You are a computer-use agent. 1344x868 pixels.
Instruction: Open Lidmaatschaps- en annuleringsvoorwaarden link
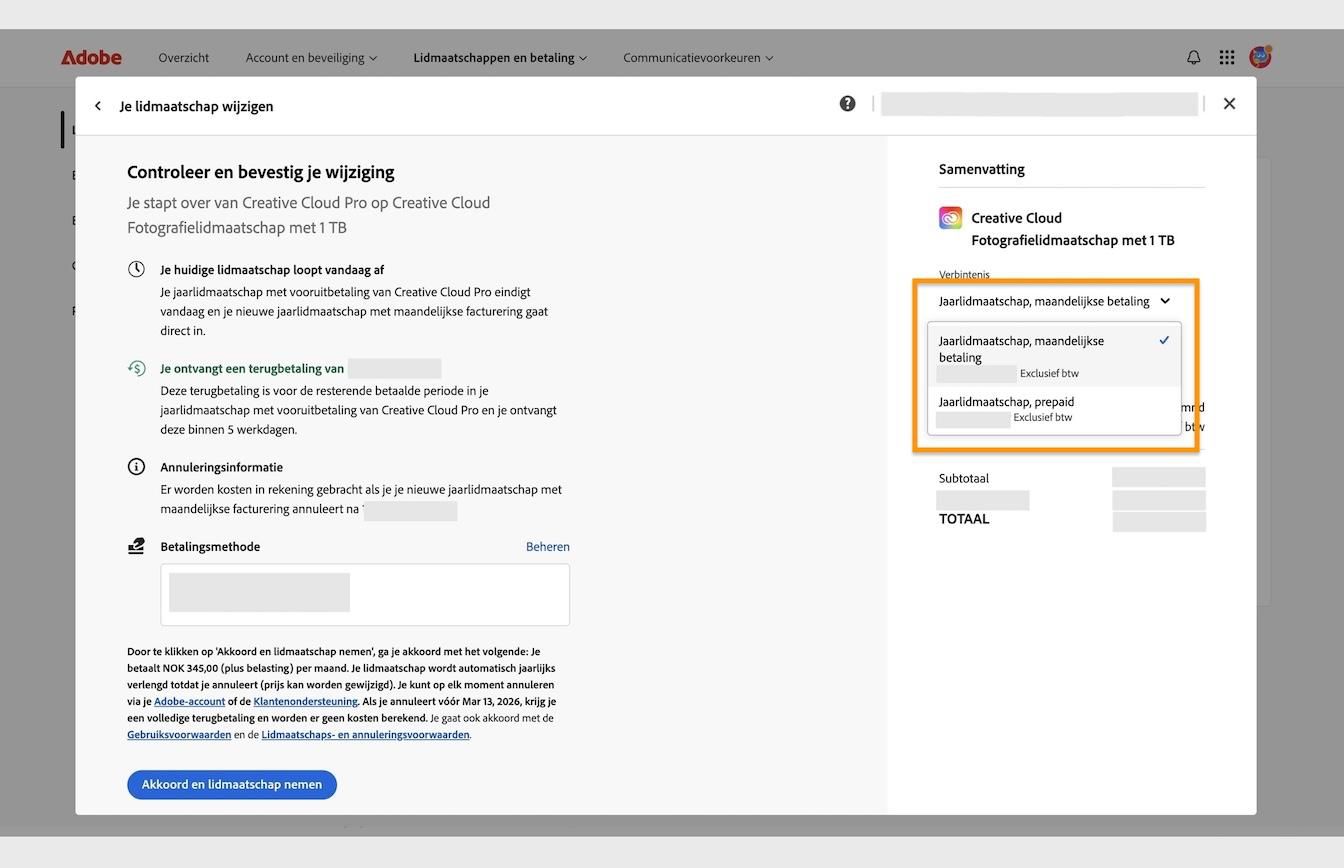[365, 735]
